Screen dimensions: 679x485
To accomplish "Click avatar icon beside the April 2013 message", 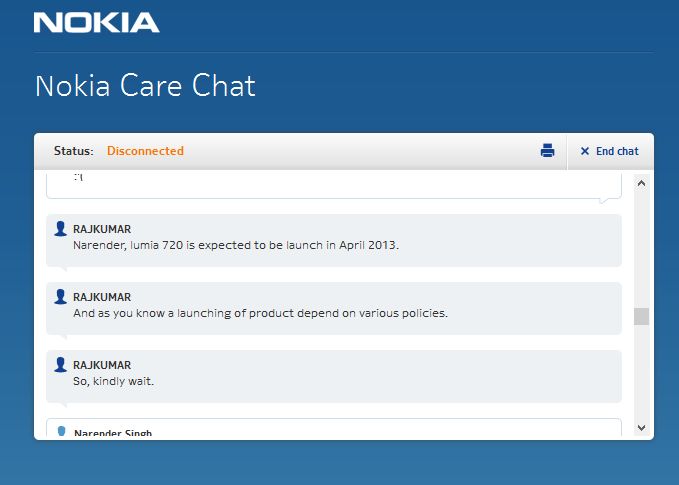I will pos(61,229).
